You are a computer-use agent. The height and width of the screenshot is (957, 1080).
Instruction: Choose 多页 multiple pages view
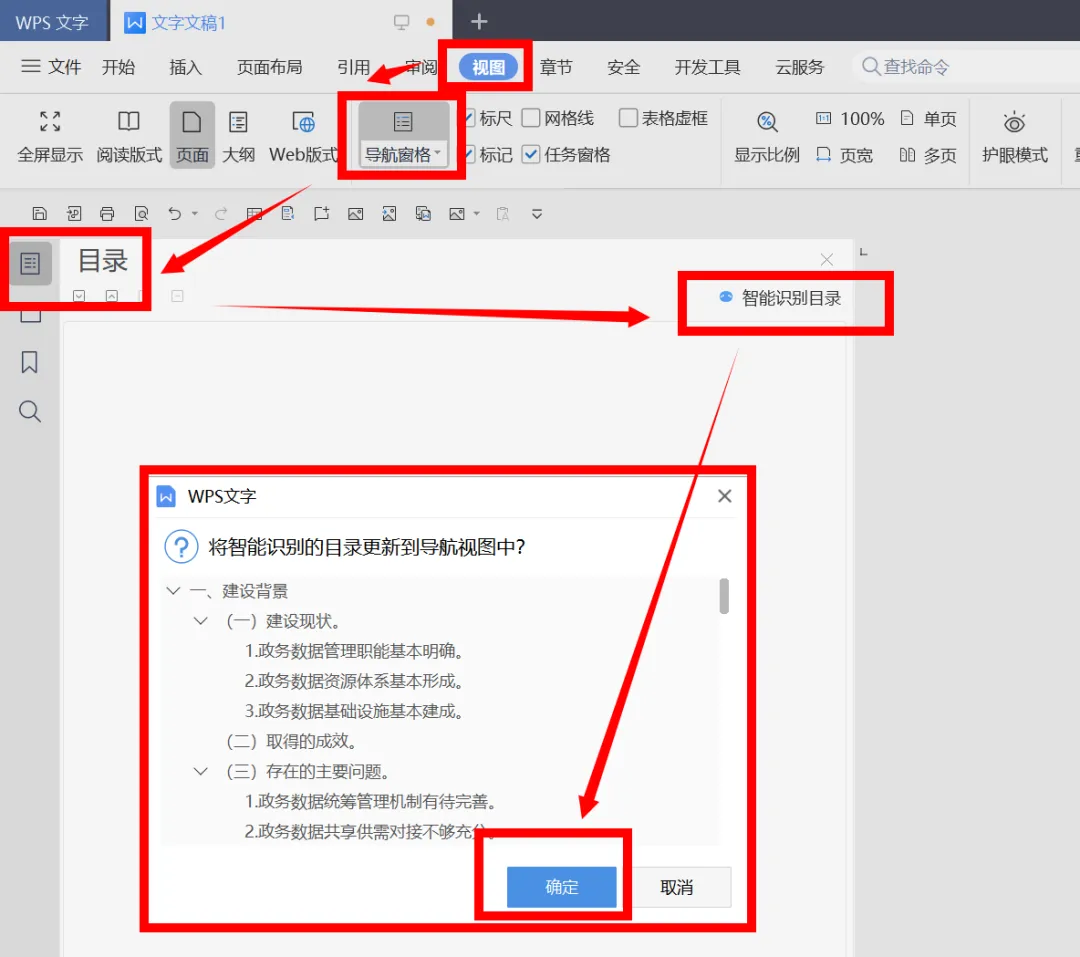click(928, 155)
